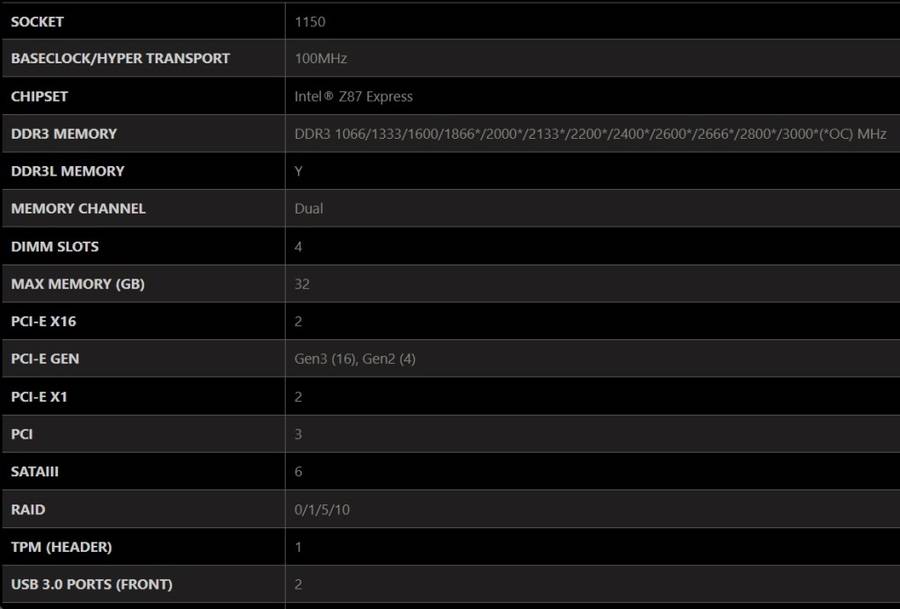Click the Intel Z87 Express chipset value
Image resolution: width=900 pixels, height=609 pixels.
coord(353,96)
